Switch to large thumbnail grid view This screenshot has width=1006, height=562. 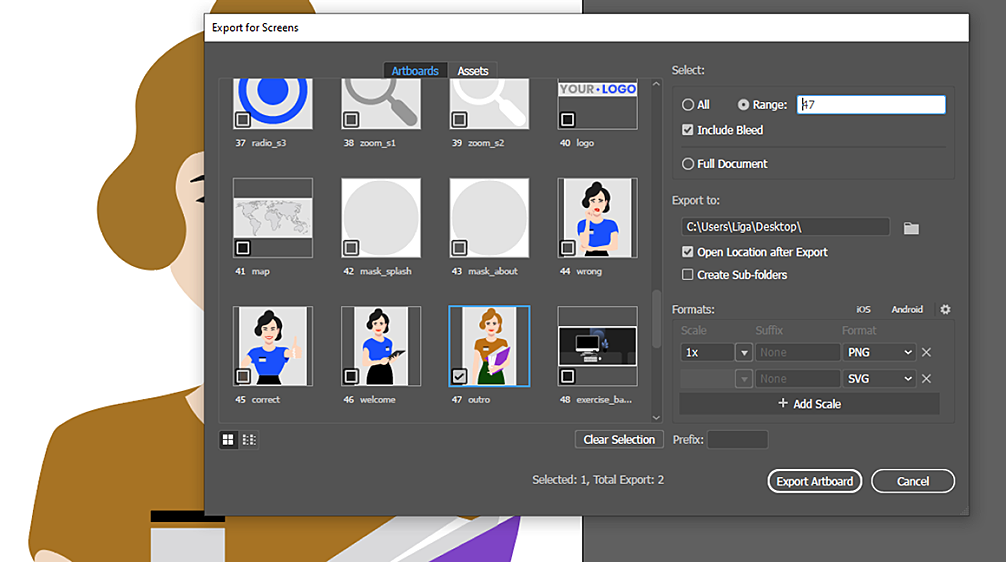pos(228,439)
